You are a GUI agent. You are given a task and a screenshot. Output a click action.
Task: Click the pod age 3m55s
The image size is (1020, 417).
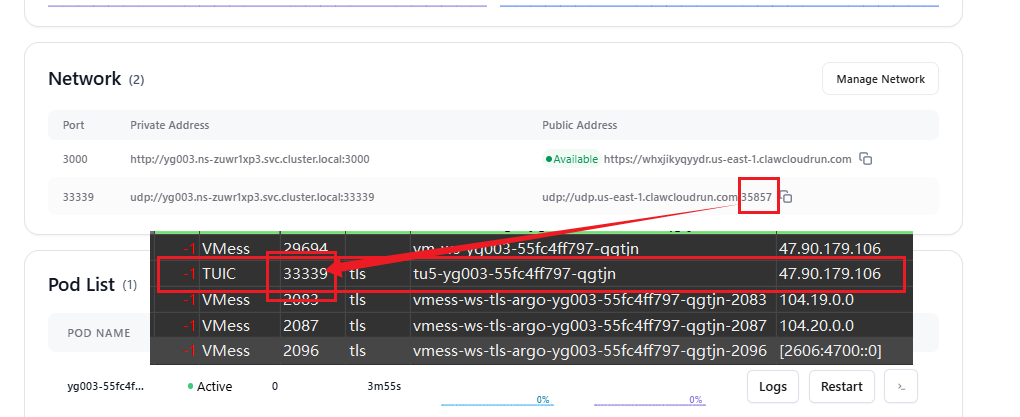[x=384, y=386]
